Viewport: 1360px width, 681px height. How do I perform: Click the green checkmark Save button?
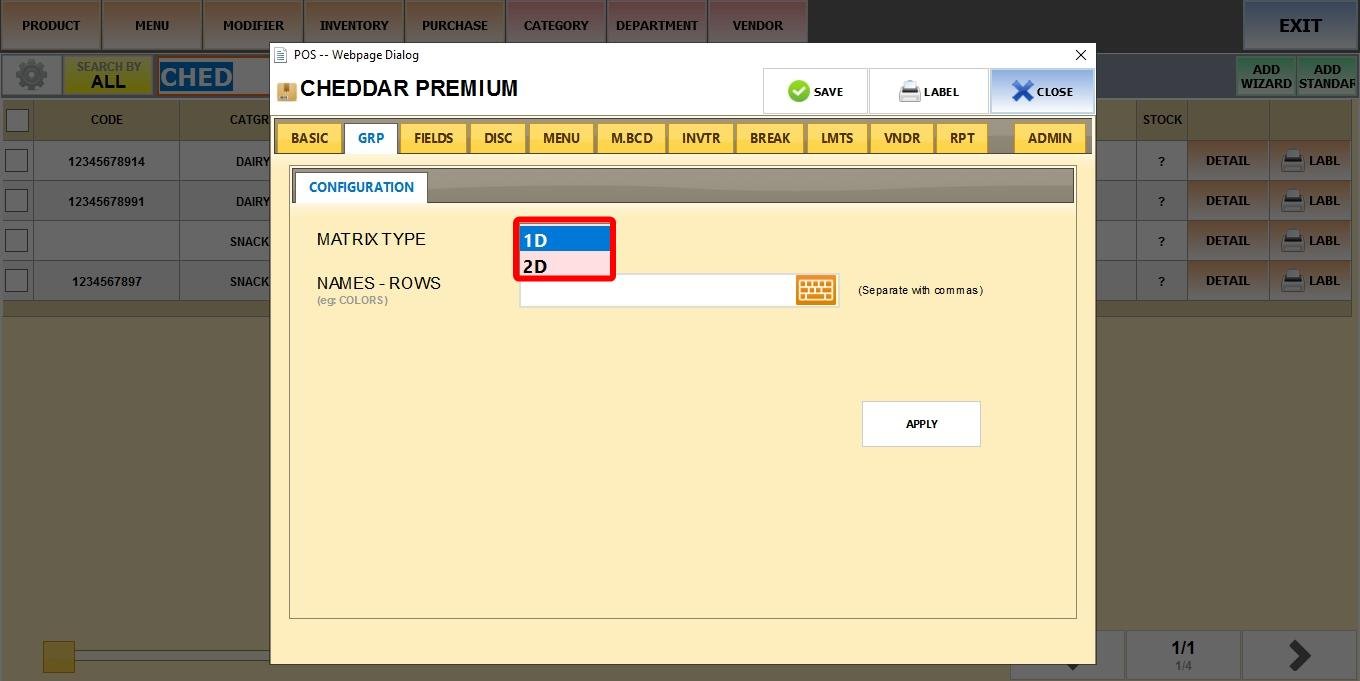click(x=815, y=91)
